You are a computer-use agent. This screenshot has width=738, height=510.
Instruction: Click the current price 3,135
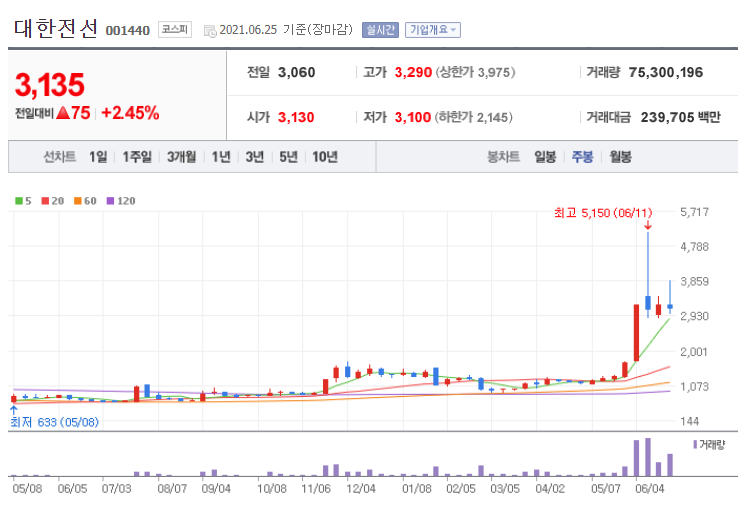coord(50,85)
